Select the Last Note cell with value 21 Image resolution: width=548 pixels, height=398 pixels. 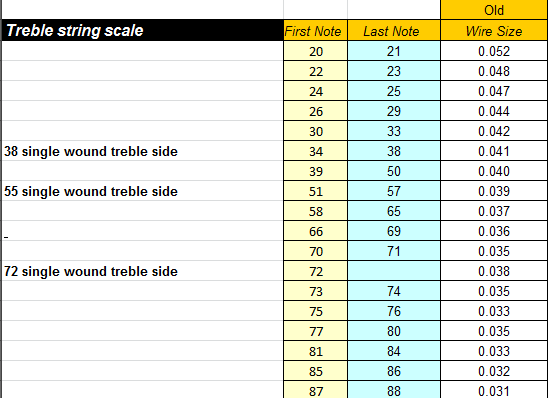click(x=394, y=51)
